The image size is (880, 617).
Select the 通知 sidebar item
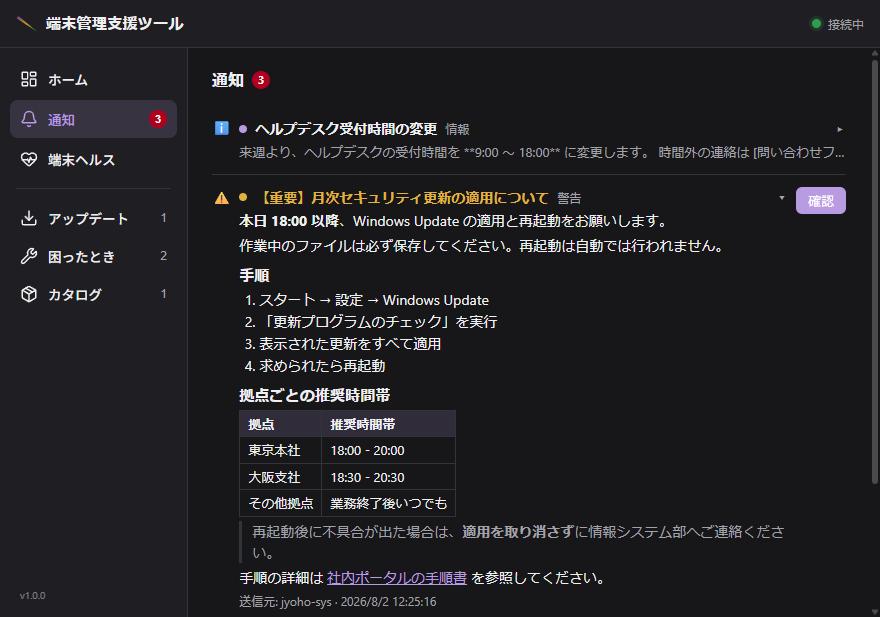[x=94, y=119]
